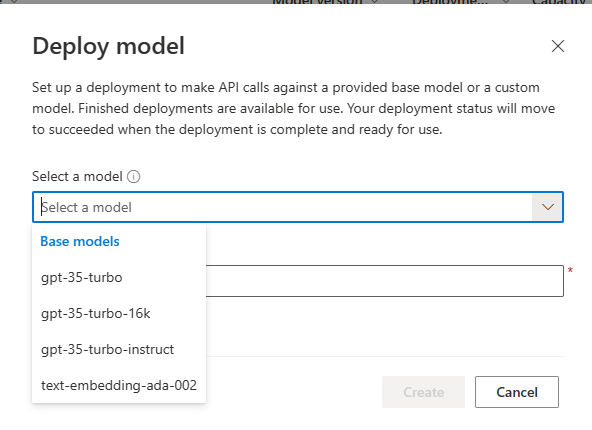The image size is (592, 430).
Task: Focus the Select a model combo box
Action: (298, 207)
